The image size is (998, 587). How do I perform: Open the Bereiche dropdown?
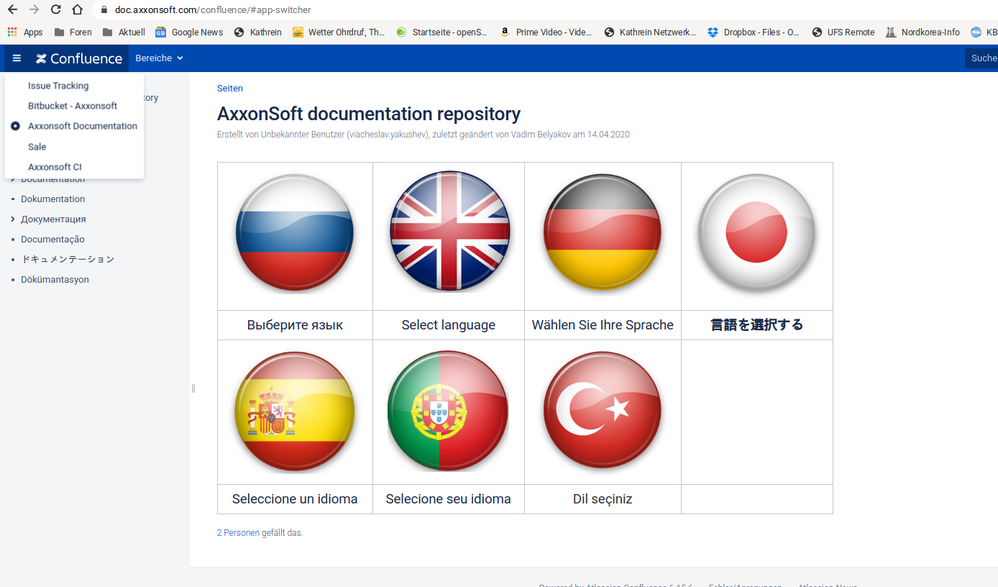(159, 58)
